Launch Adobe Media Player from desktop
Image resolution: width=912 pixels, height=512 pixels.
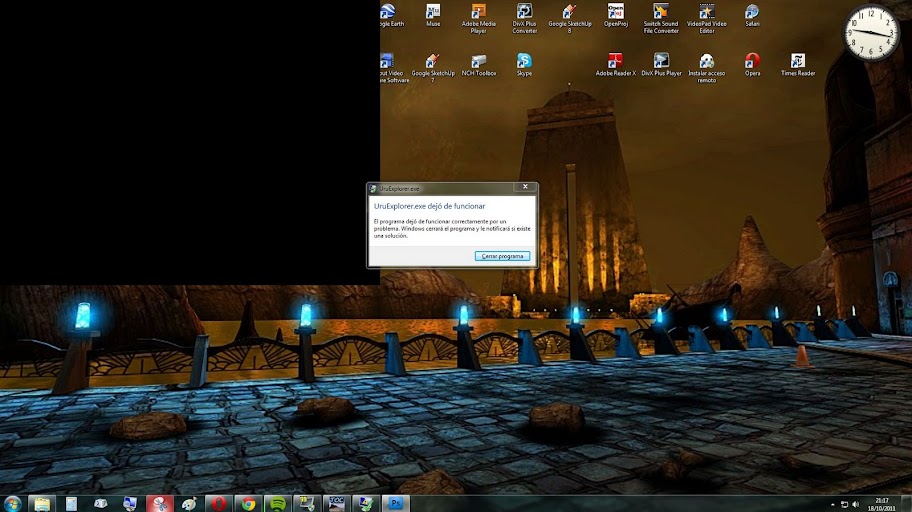[x=479, y=19]
